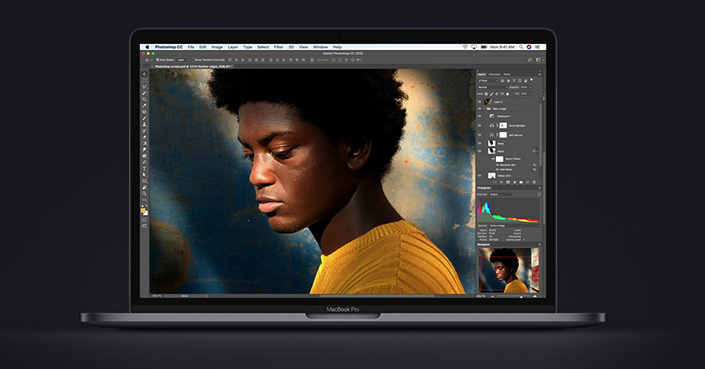The width and height of the screenshot is (705, 369).
Task: Switch to the Channels tab
Action: pos(495,74)
